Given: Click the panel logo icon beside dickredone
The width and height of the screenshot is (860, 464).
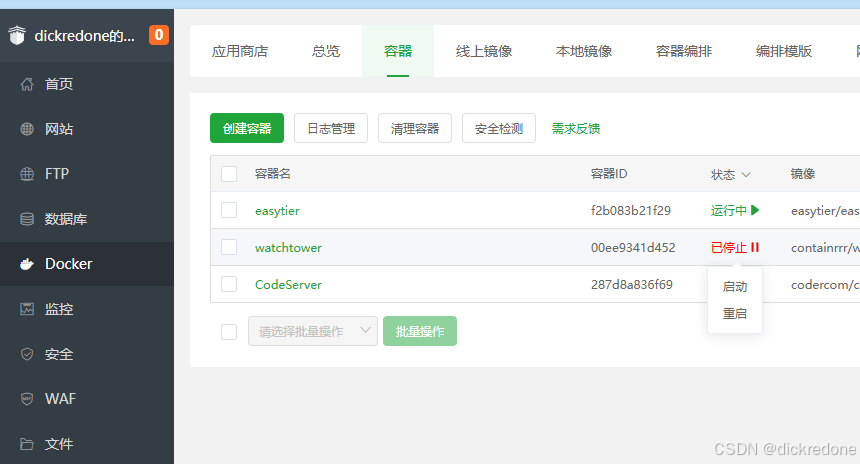Looking at the screenshot, I should (17, 36).
